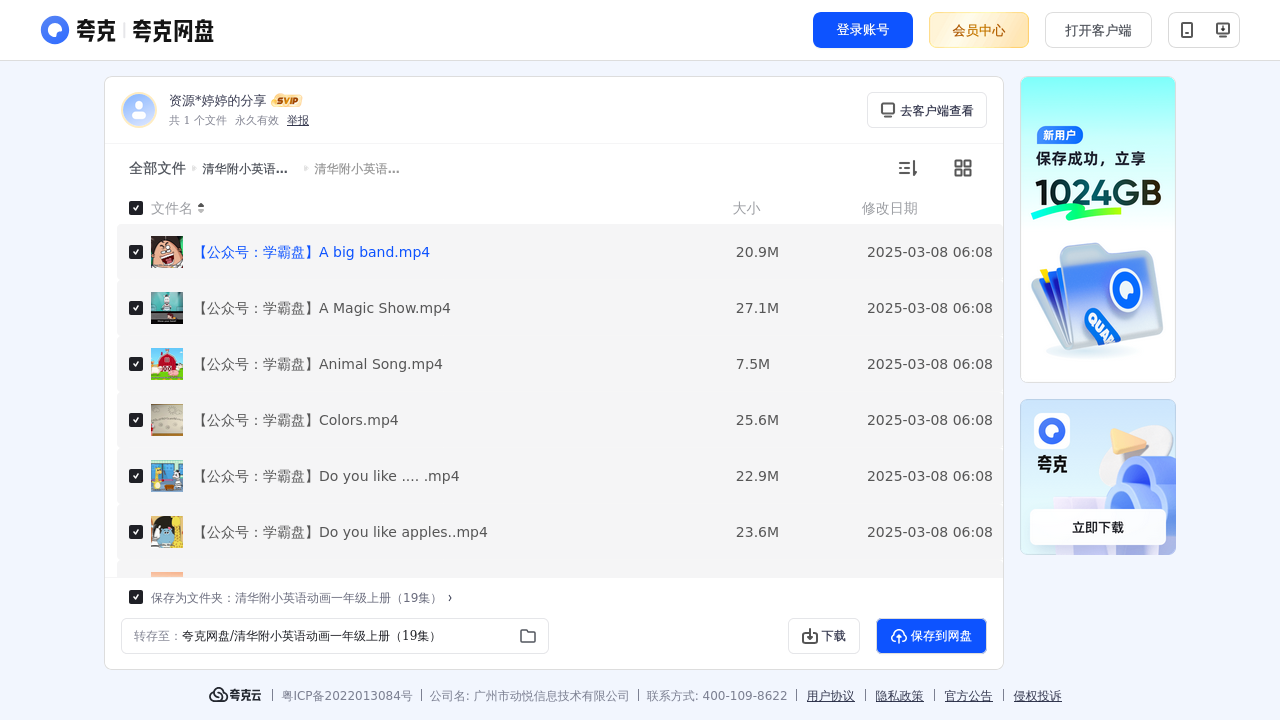Open the 转存至 destination path selector
The image size is (1280, 720).
(335, 636)
